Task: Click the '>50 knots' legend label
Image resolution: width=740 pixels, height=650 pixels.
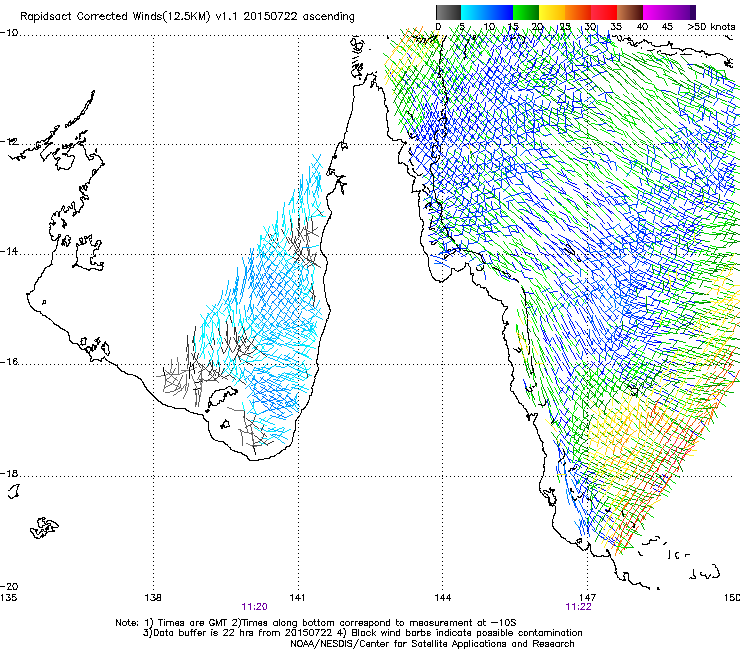Action: point(711,27)
